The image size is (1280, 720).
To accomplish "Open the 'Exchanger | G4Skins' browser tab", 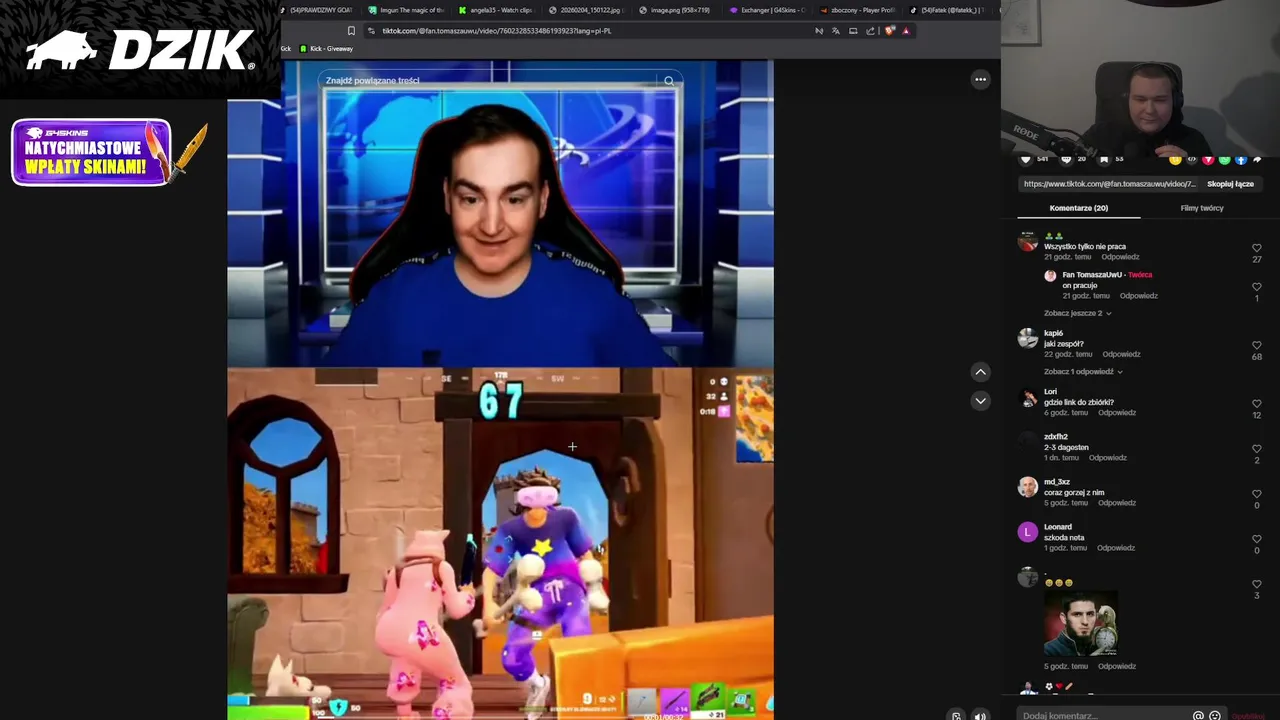I will point(767,10).
